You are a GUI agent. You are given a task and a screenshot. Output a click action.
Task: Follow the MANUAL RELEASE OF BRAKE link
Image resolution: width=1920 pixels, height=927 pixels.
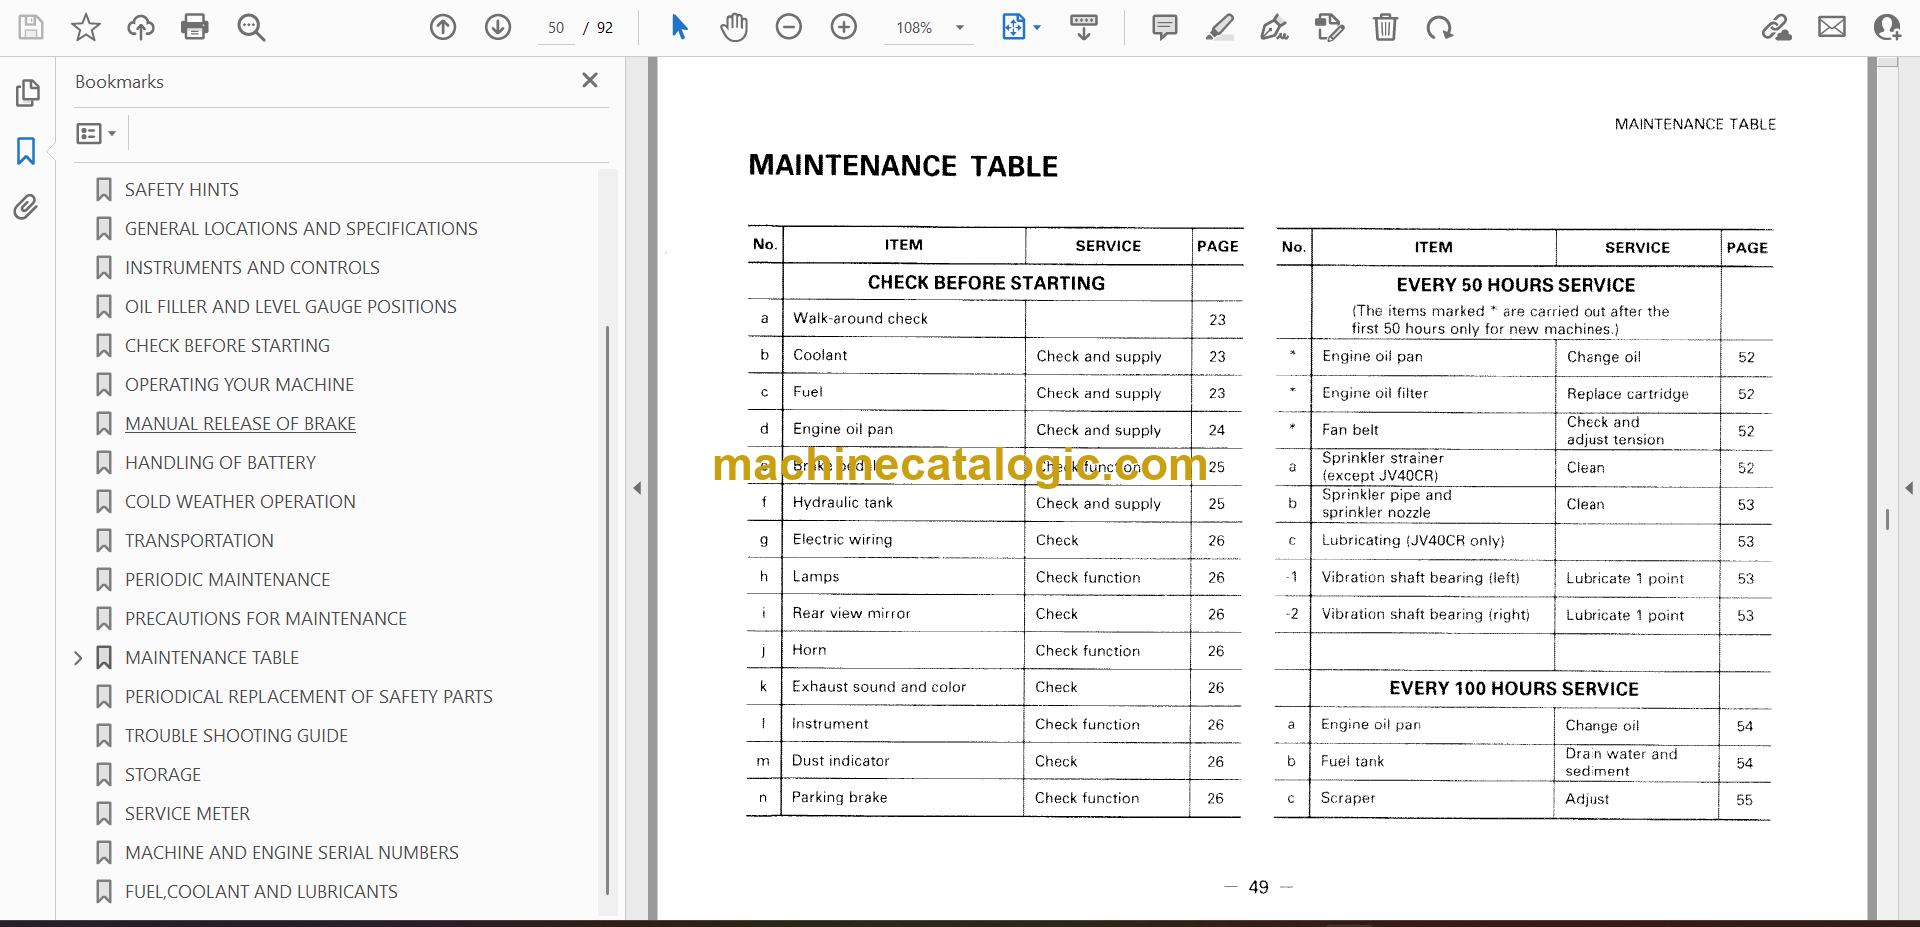click(x=240, y=424)
